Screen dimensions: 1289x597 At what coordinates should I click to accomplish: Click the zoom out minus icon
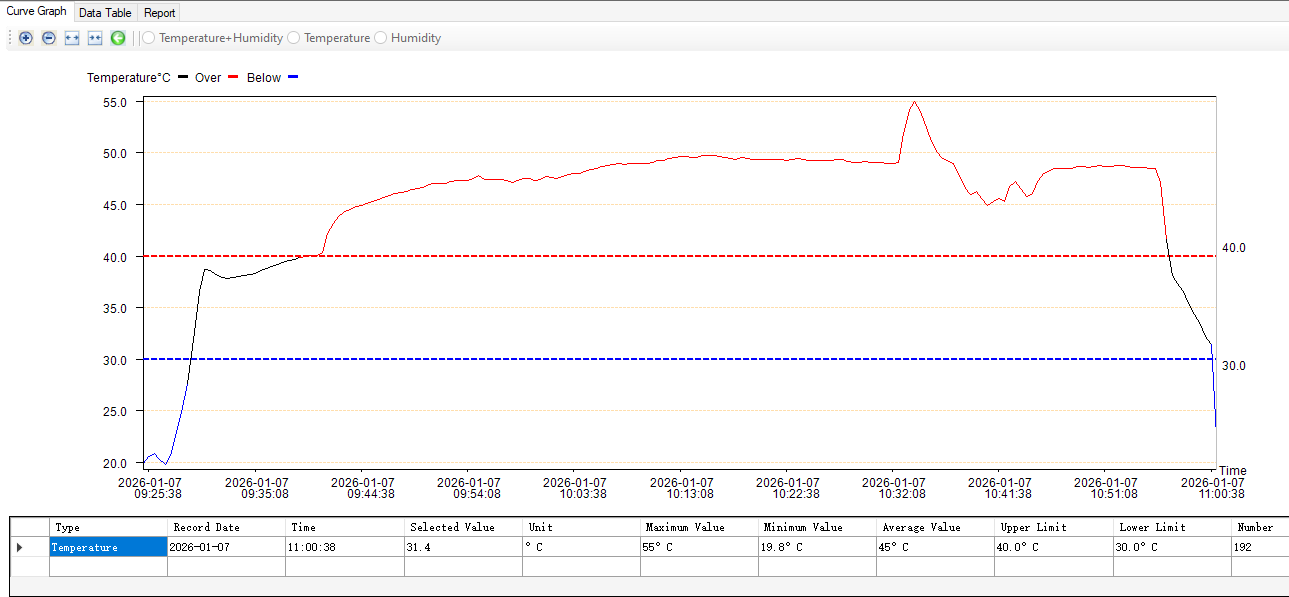48,38
